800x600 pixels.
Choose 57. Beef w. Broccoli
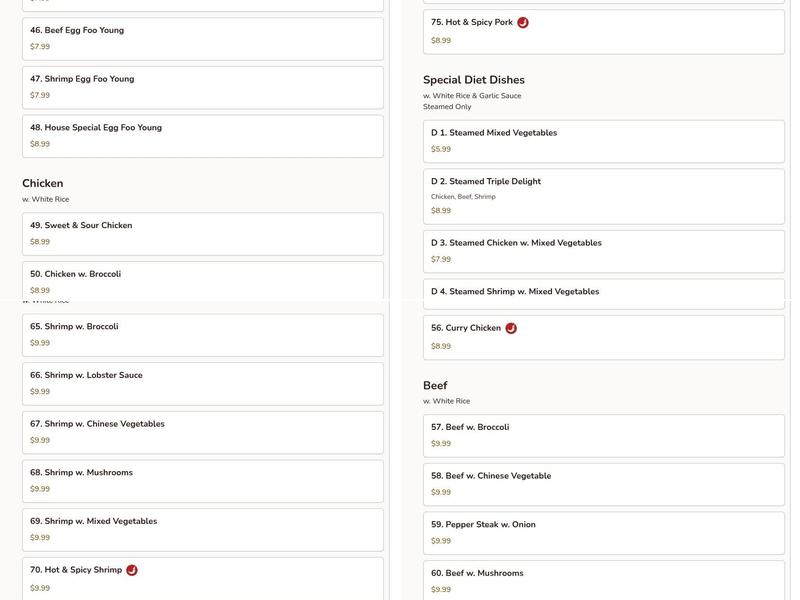(x=603, y=435)
